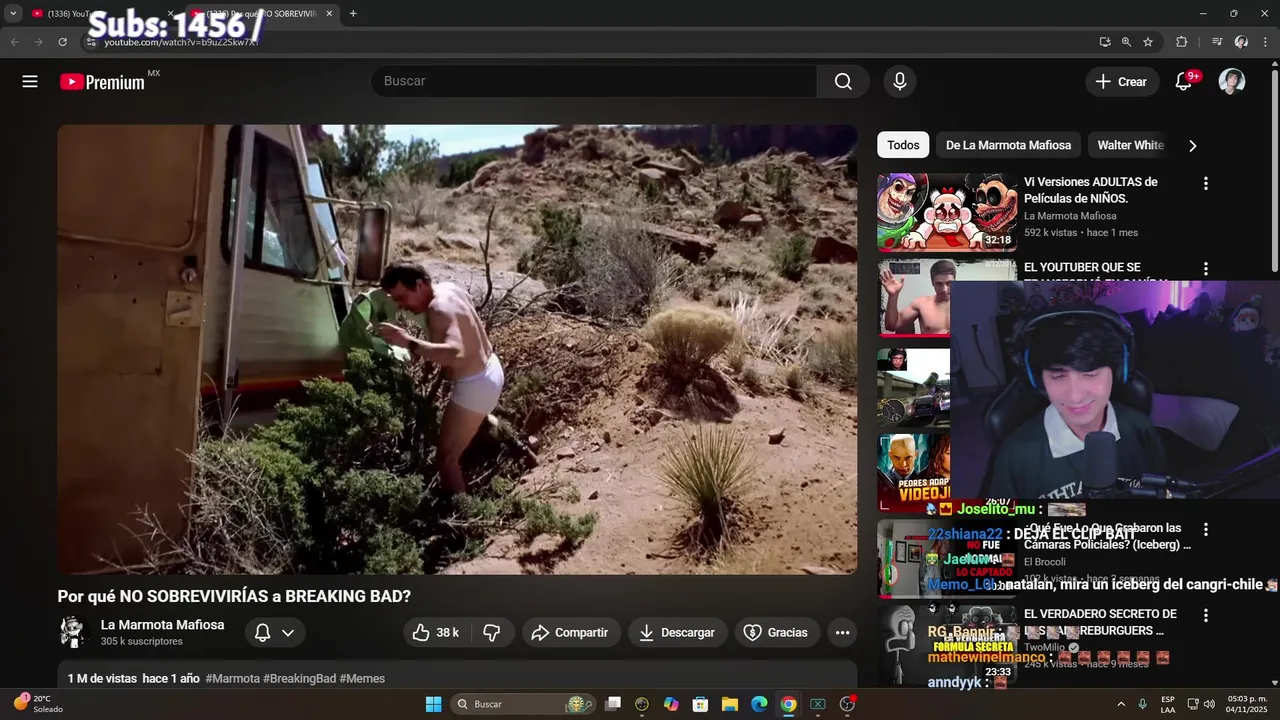Screen dimensions: 1280x720
Task: Select the 'Walter White' chip
Action: point(1130,145)
